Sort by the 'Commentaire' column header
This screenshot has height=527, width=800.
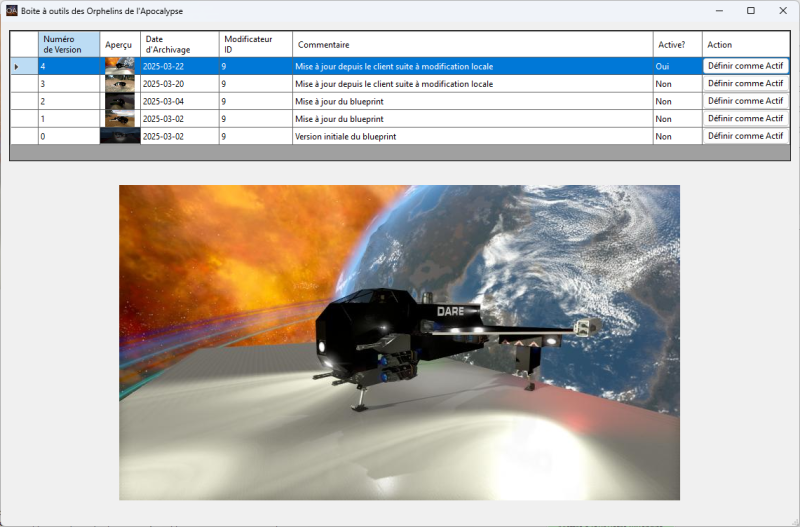(x=472, y=44)
